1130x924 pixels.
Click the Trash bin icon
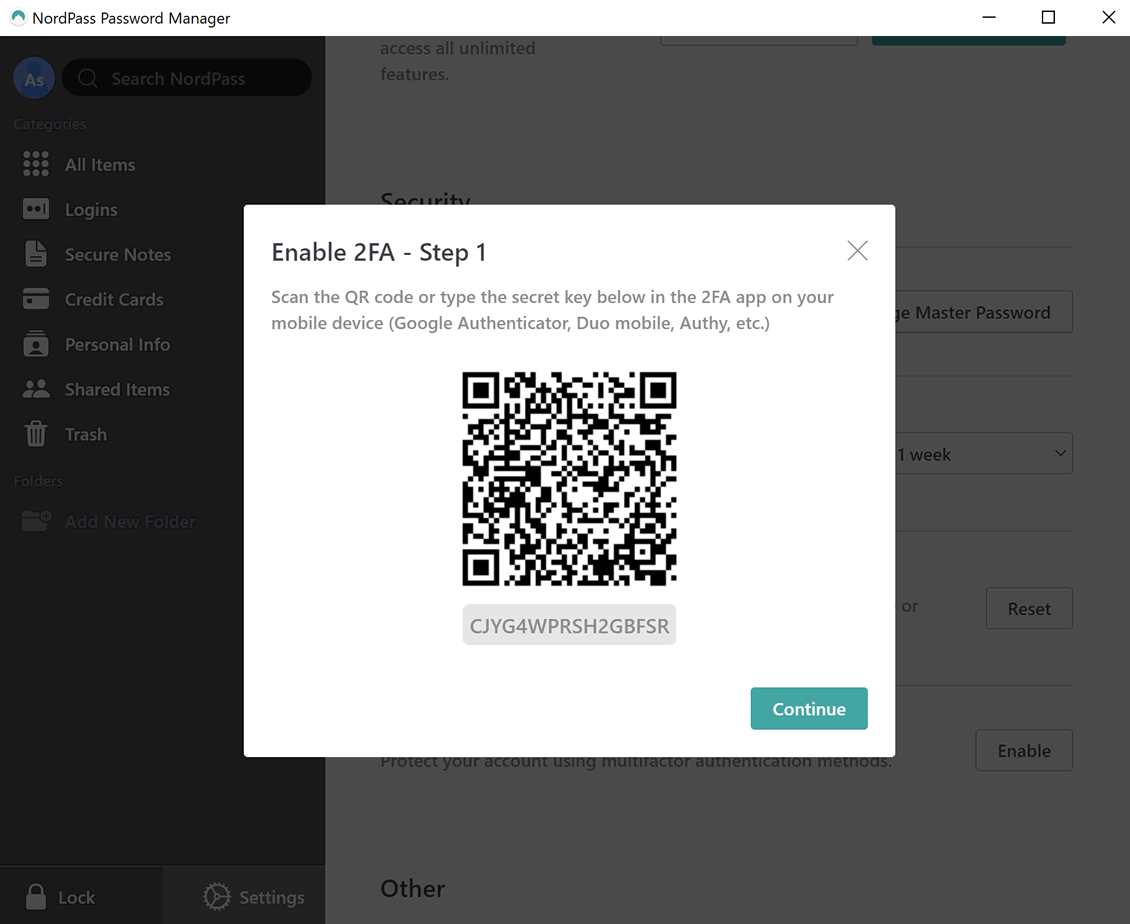tap(36, 434)
